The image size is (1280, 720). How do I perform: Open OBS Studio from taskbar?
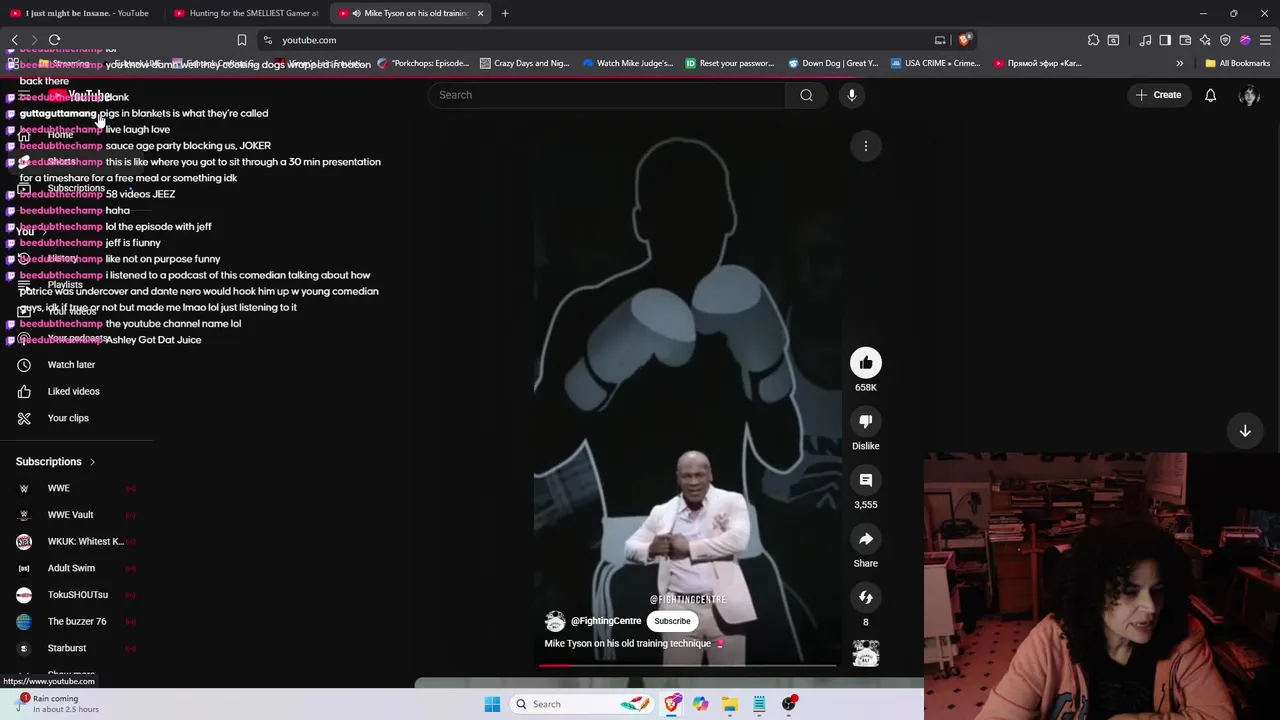[789, 704]
